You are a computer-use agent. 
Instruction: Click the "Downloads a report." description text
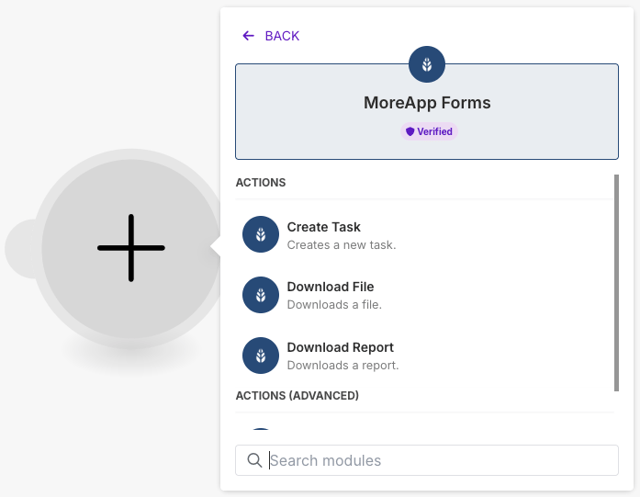343,365
